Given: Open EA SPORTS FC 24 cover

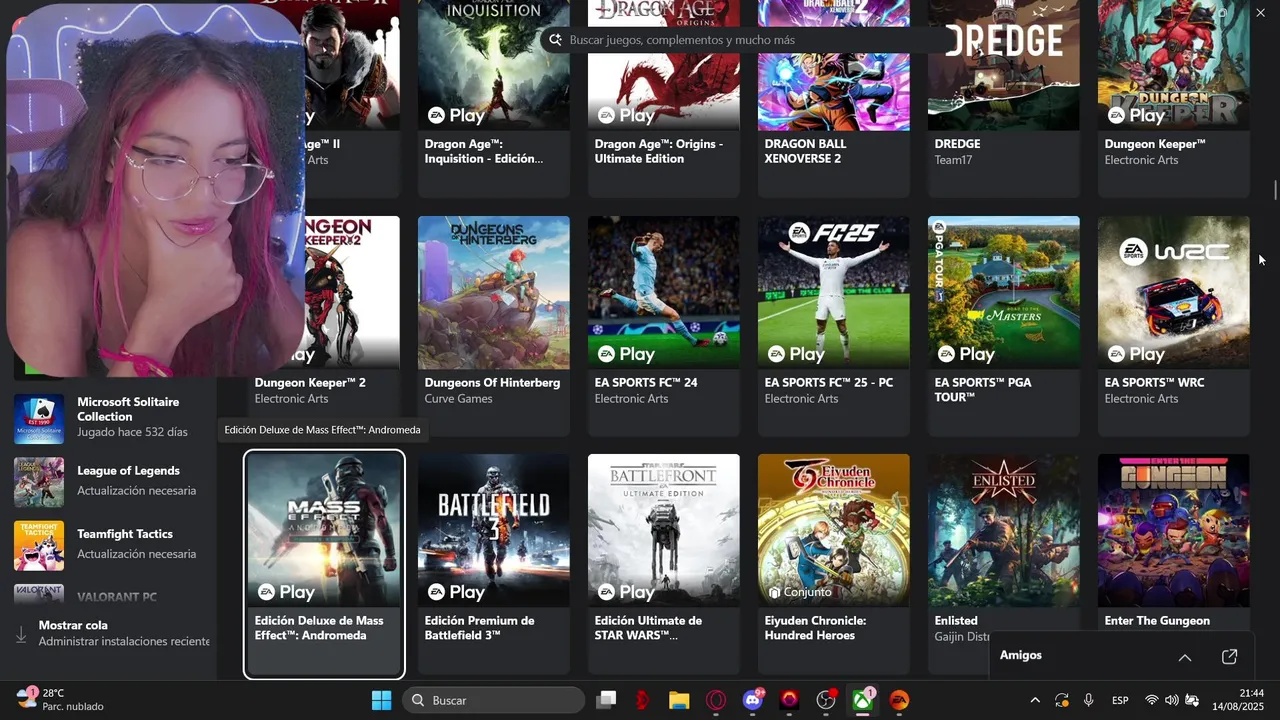Looking at the screenshot, I should click(x=664, y=292).
